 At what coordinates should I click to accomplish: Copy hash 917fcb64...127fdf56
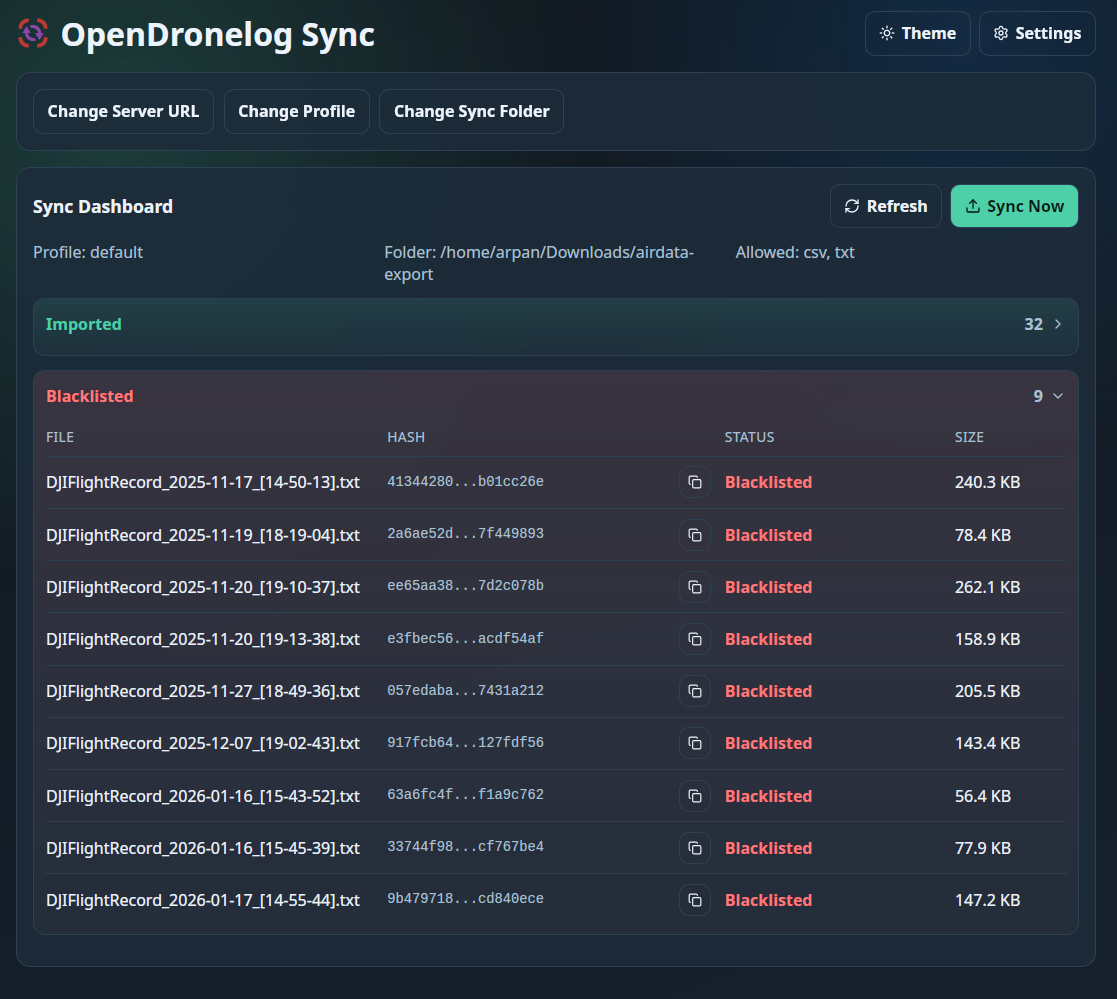pos(695,743)
